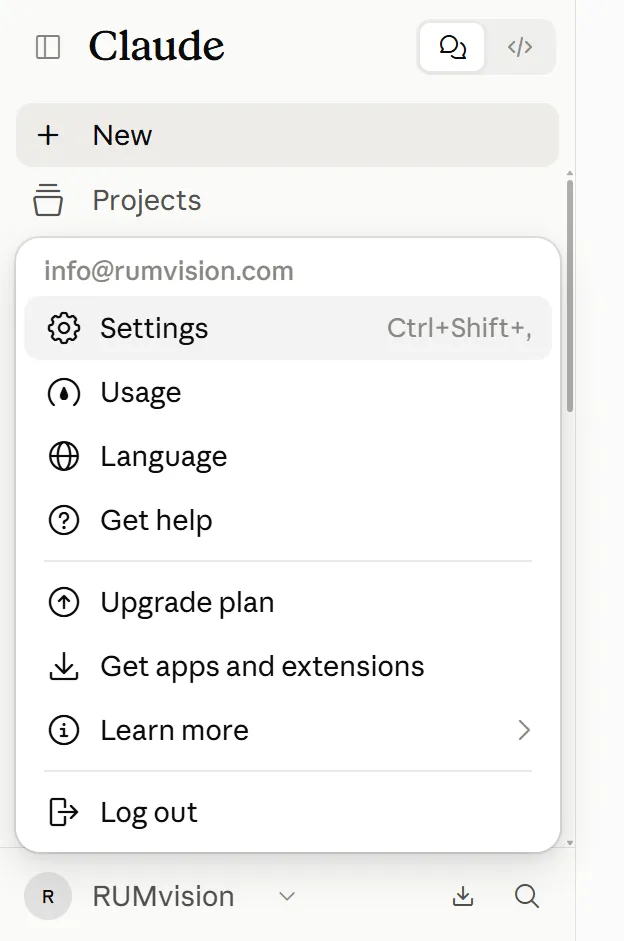Open the Usage menu item
Viewport: 624px width, 941px height.
click(287, 392)
